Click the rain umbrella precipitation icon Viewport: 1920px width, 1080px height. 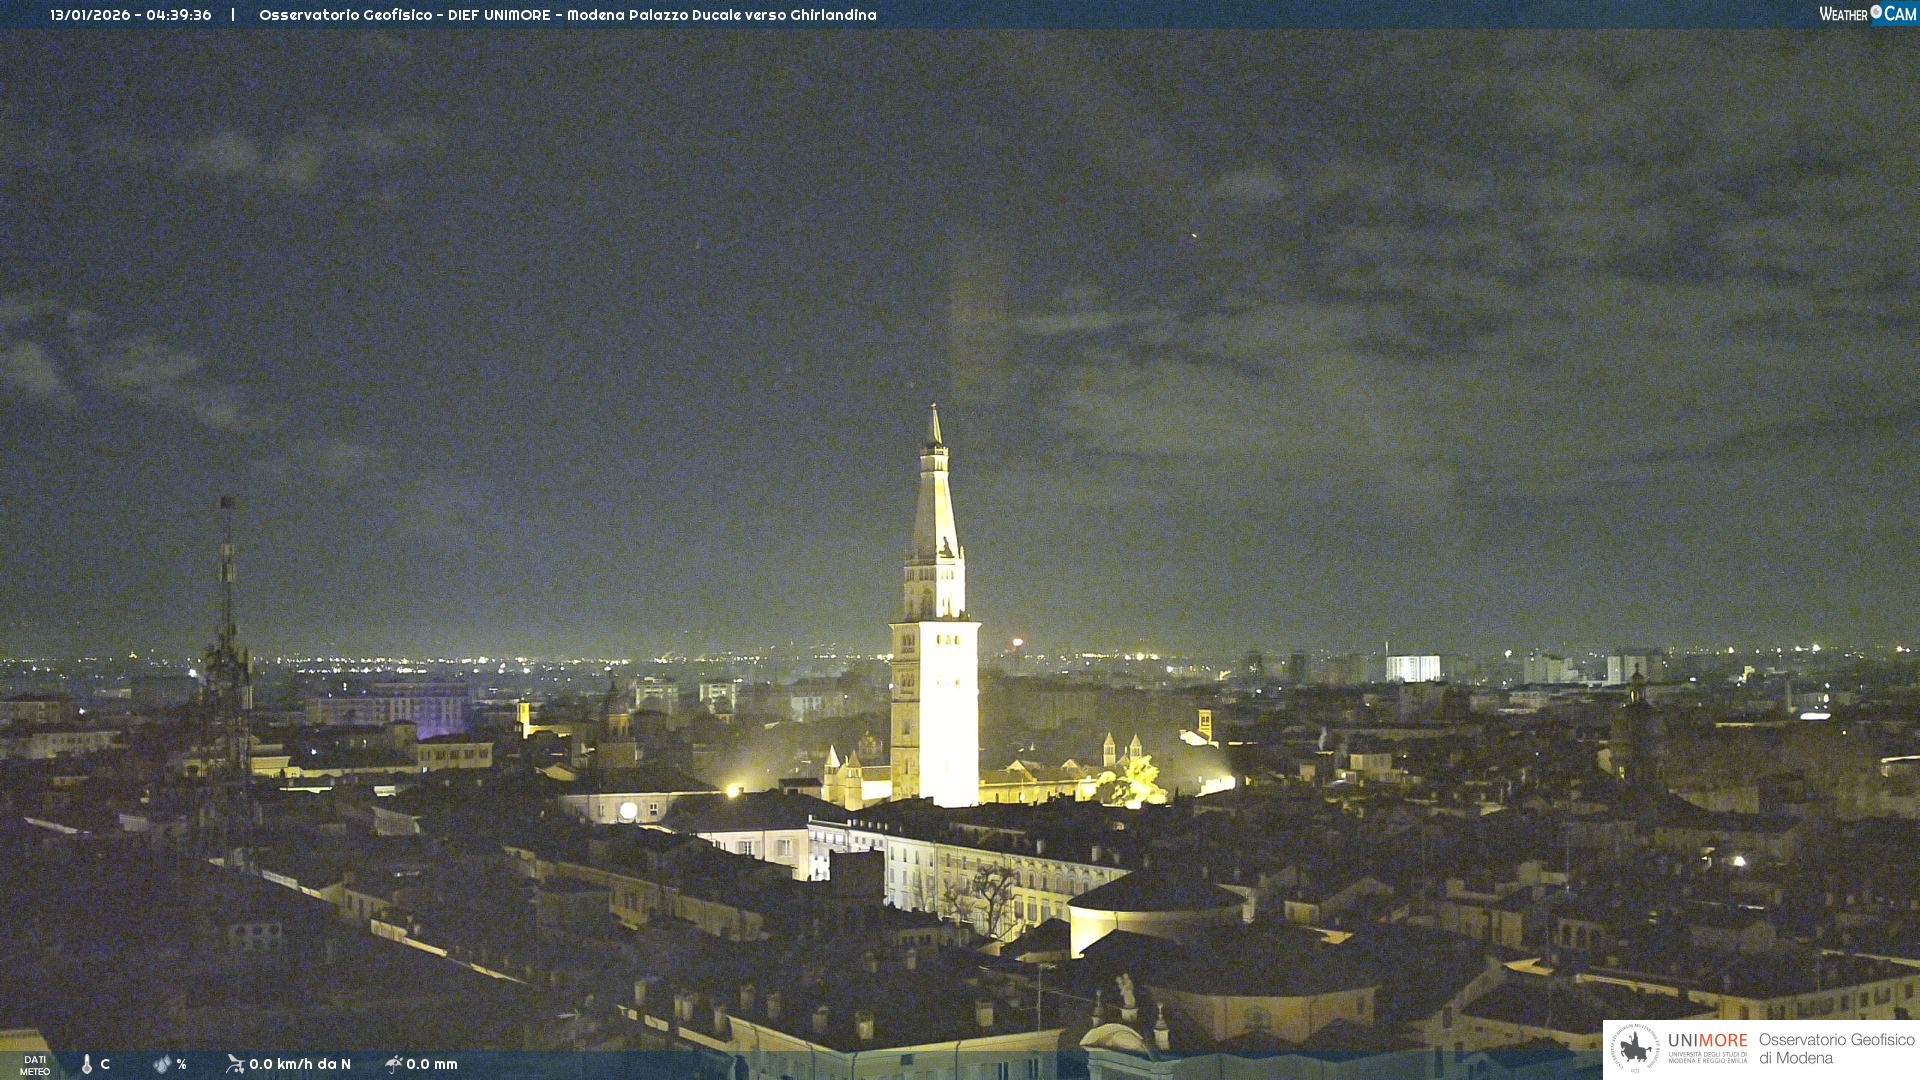(x=393, y=1064)
